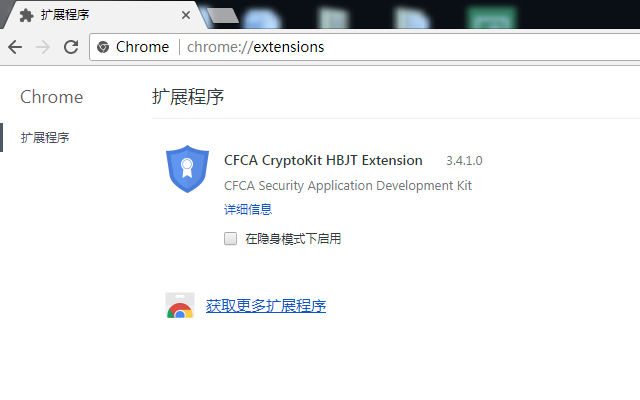Image resolution: width=640 pixels, height=400 pixels.
Task: Close the 扩展程序 tab
Action: click(186, 15)
